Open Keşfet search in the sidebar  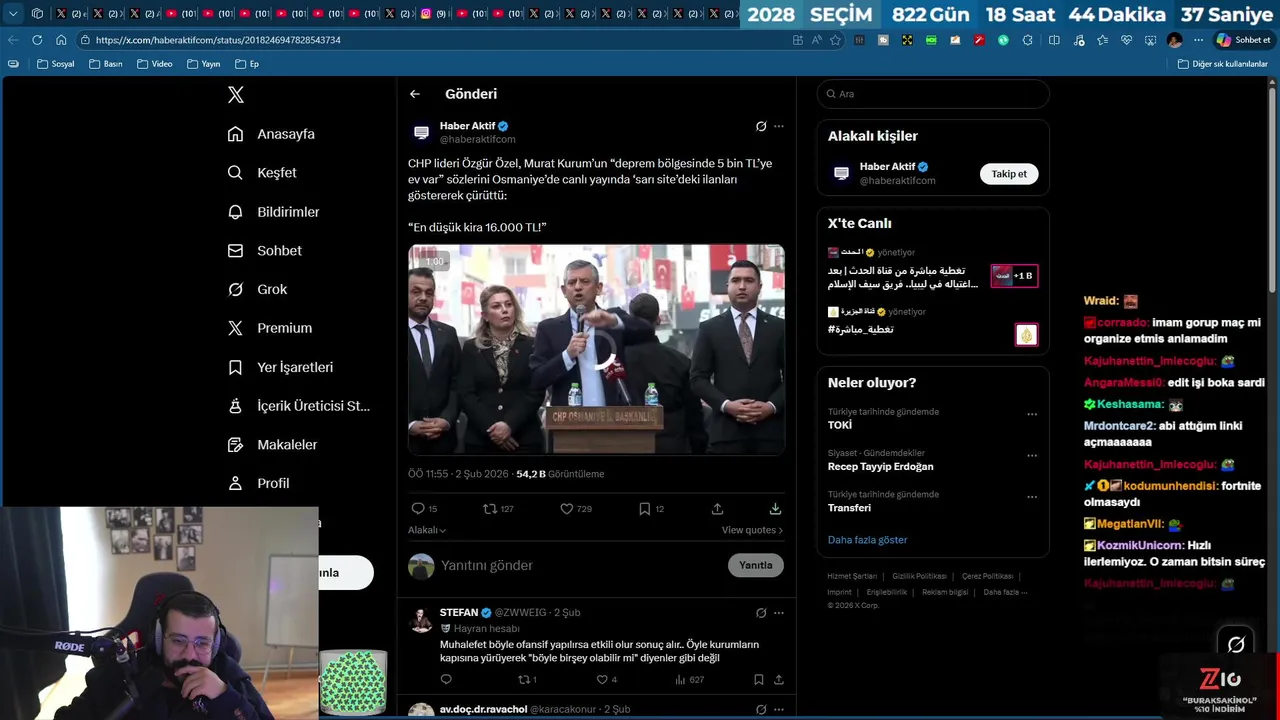click(263, 173)
